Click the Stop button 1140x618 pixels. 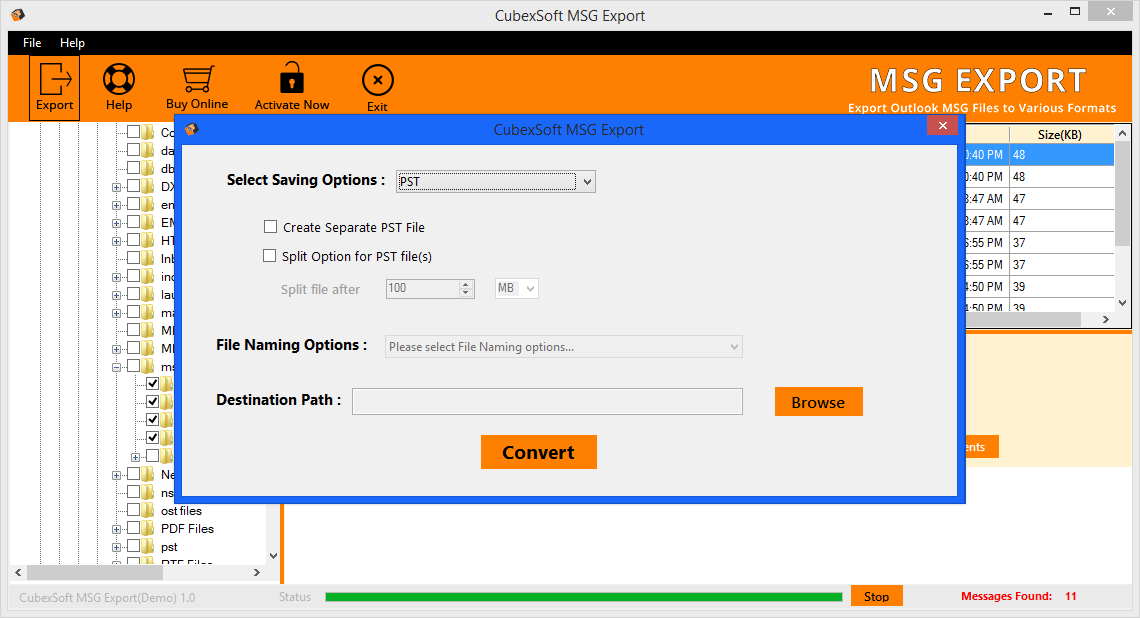coord(877,596)
